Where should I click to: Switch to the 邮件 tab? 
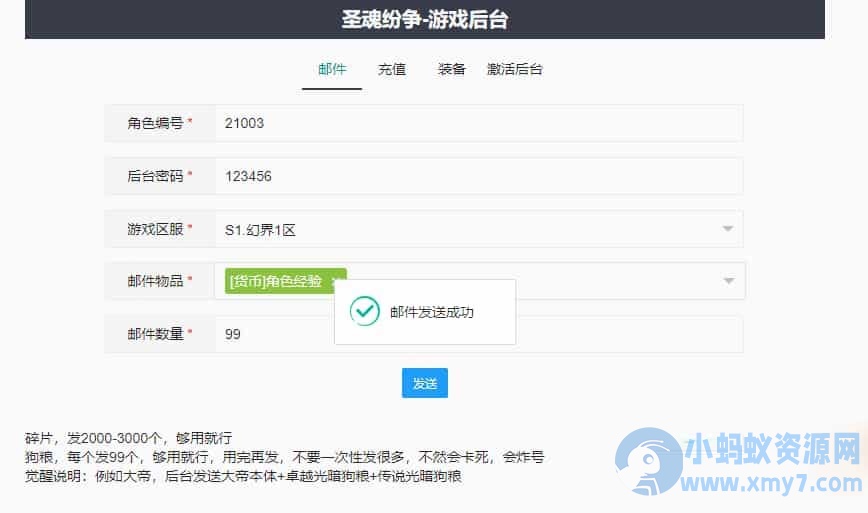tap(332, 69)
